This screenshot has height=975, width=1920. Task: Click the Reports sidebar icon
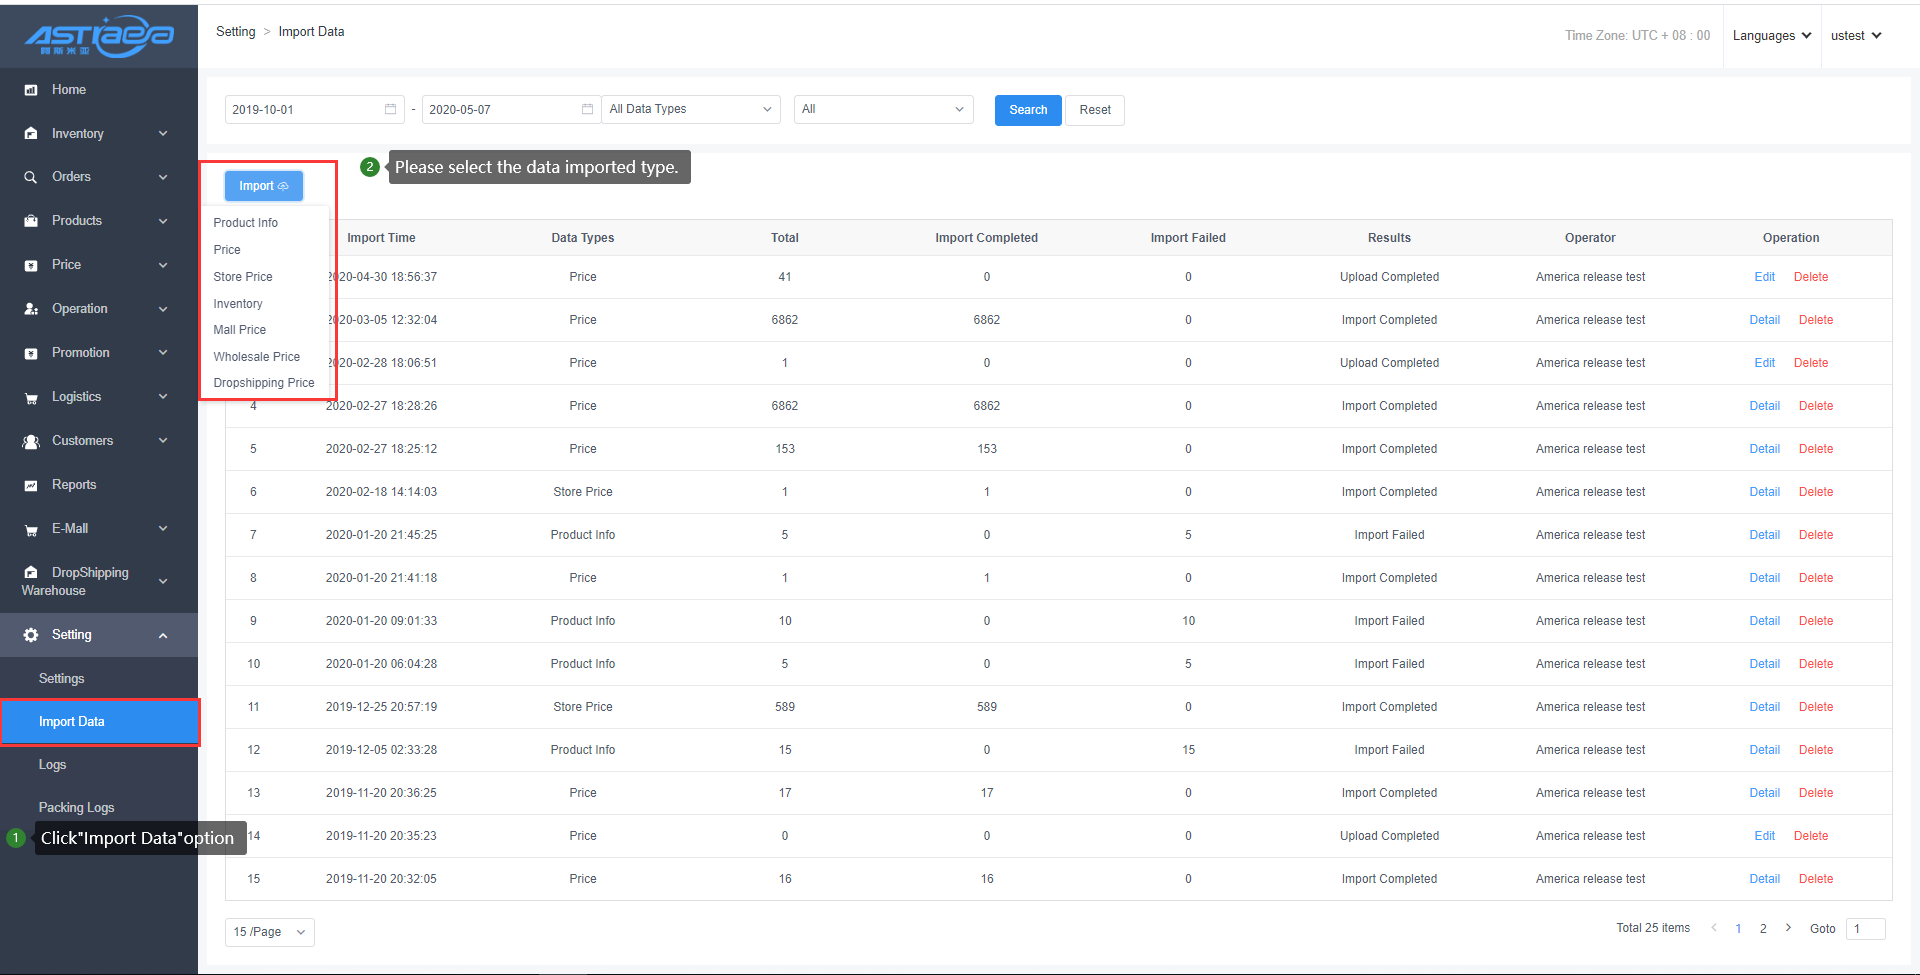point(31,485)
